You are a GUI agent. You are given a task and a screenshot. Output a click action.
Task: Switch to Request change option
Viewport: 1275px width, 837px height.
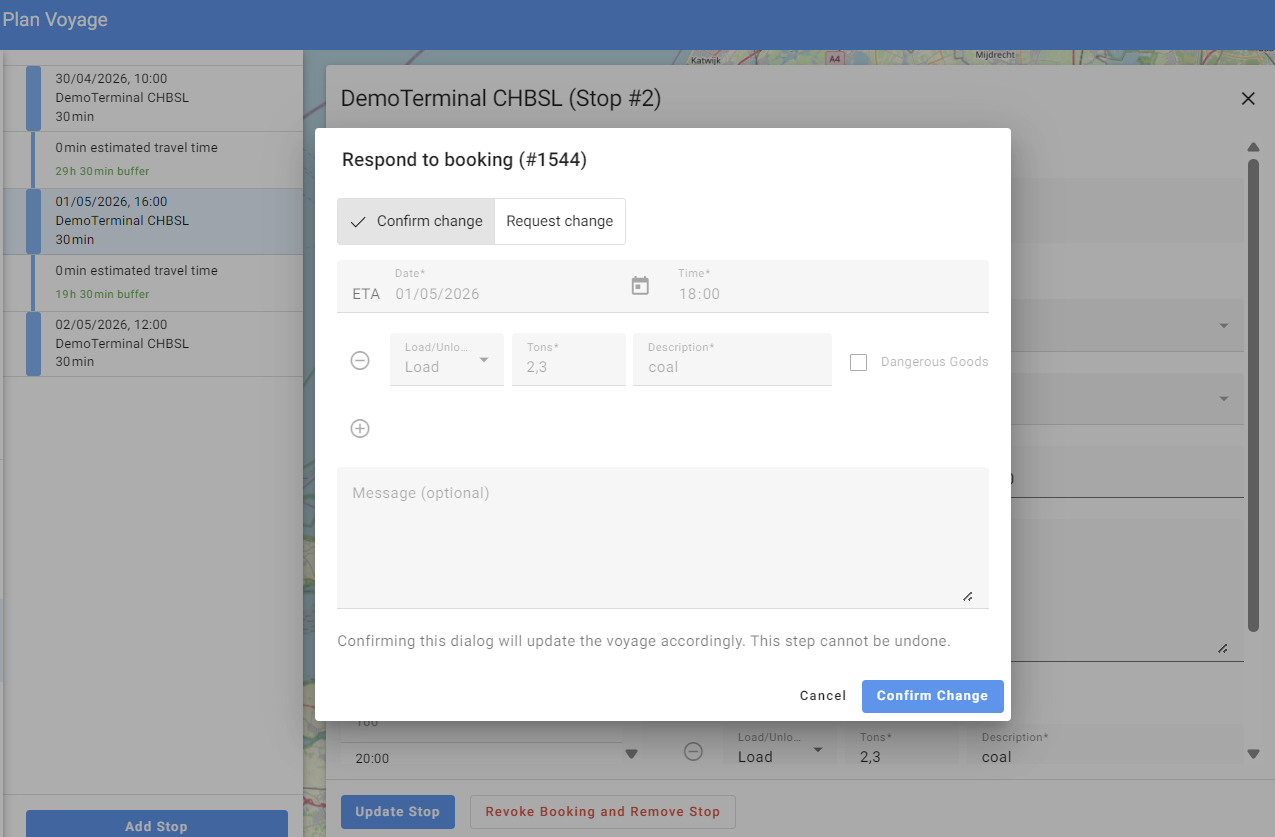tap(559, 221)
